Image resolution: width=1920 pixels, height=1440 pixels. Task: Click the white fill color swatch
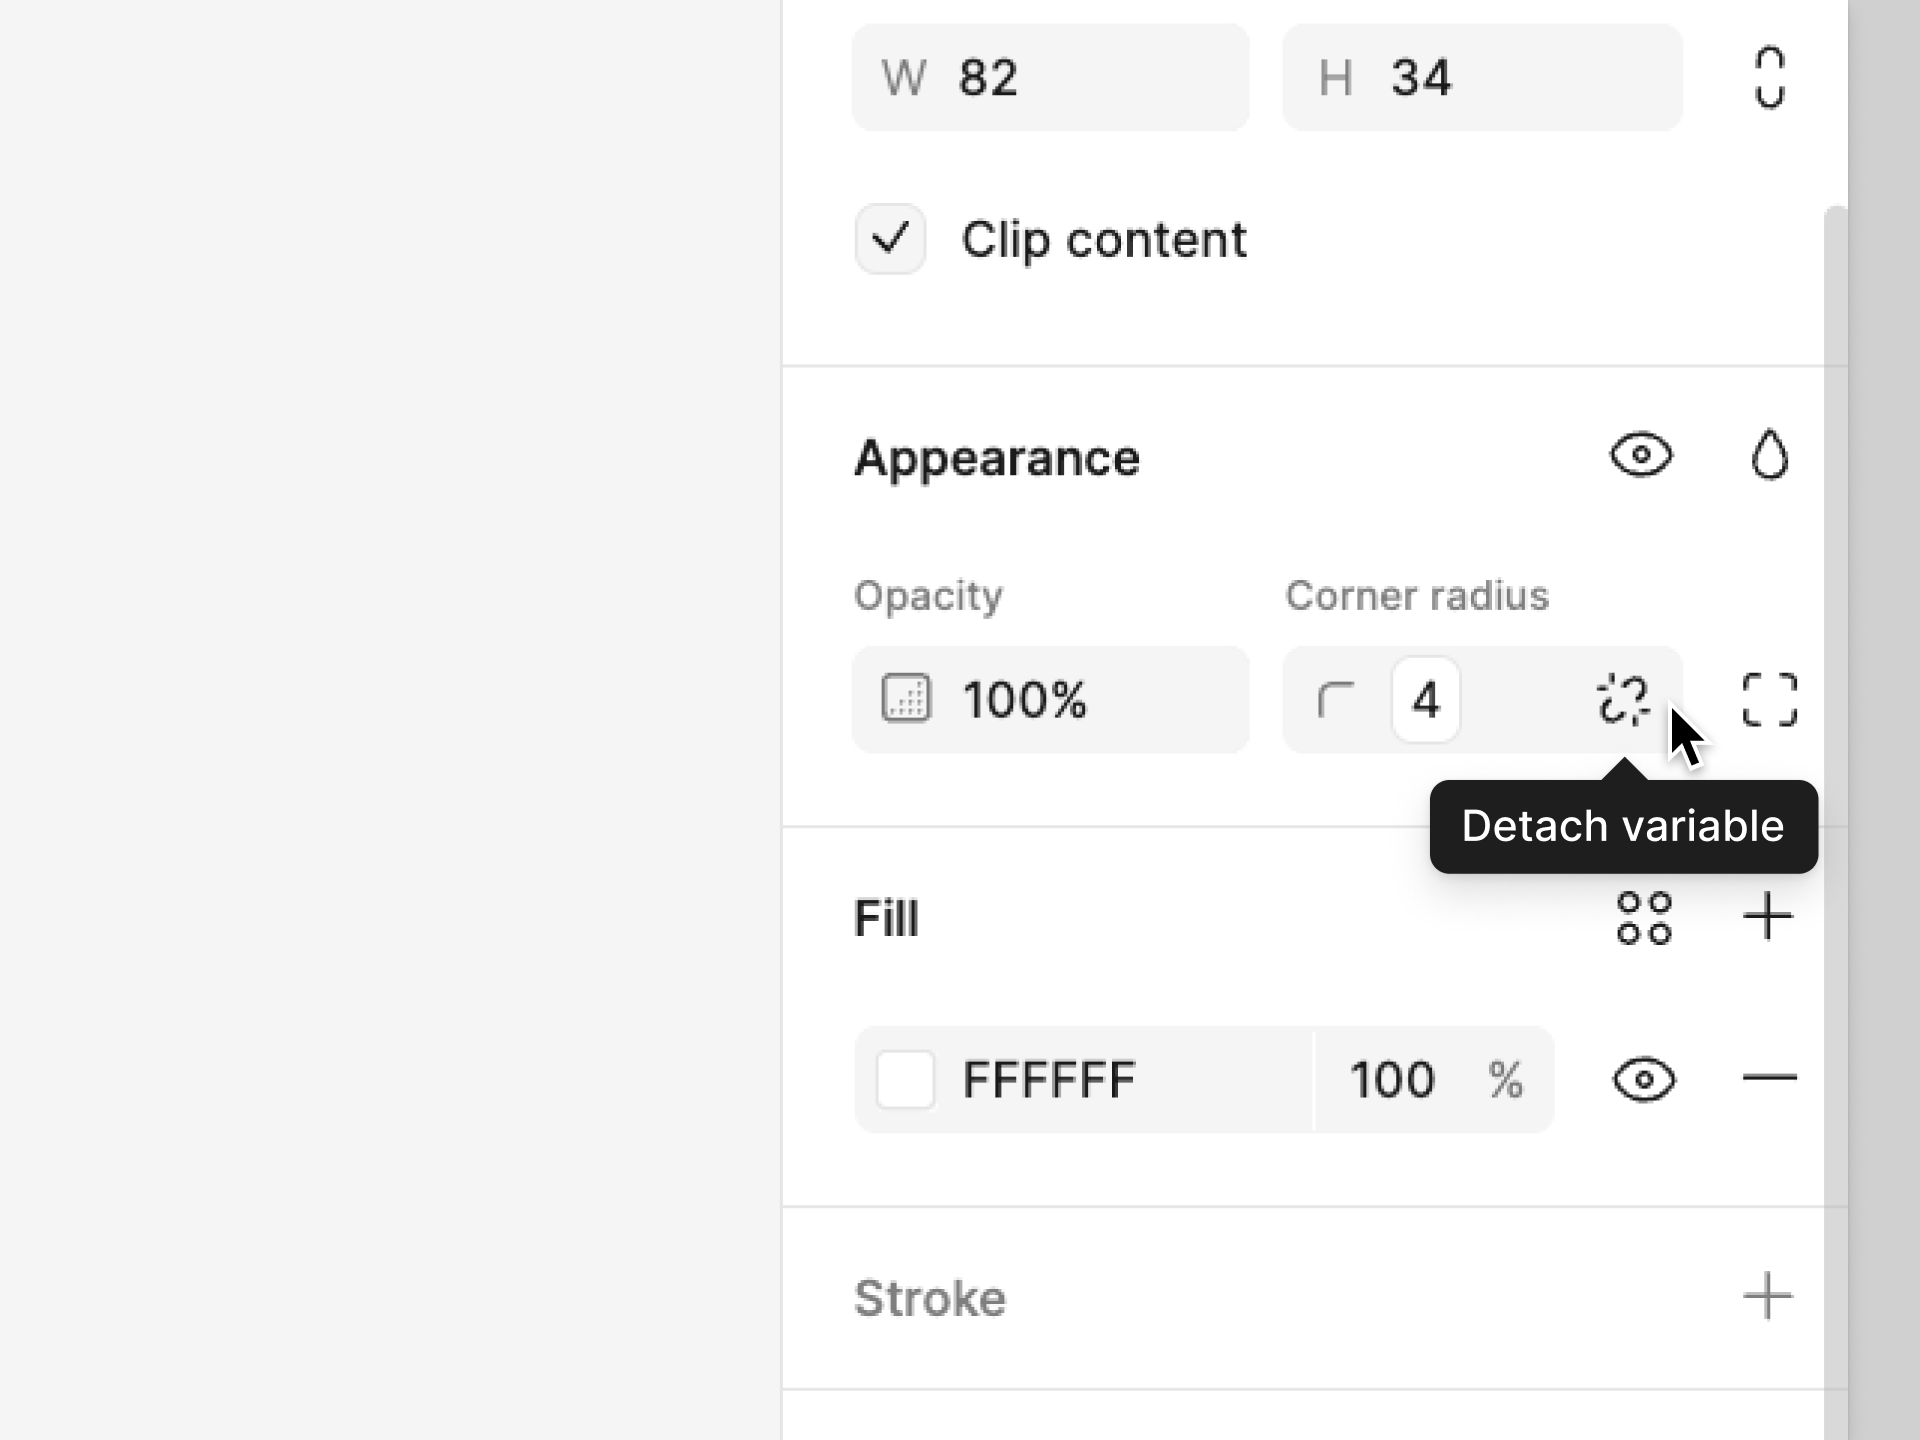tap(906, 1080)
